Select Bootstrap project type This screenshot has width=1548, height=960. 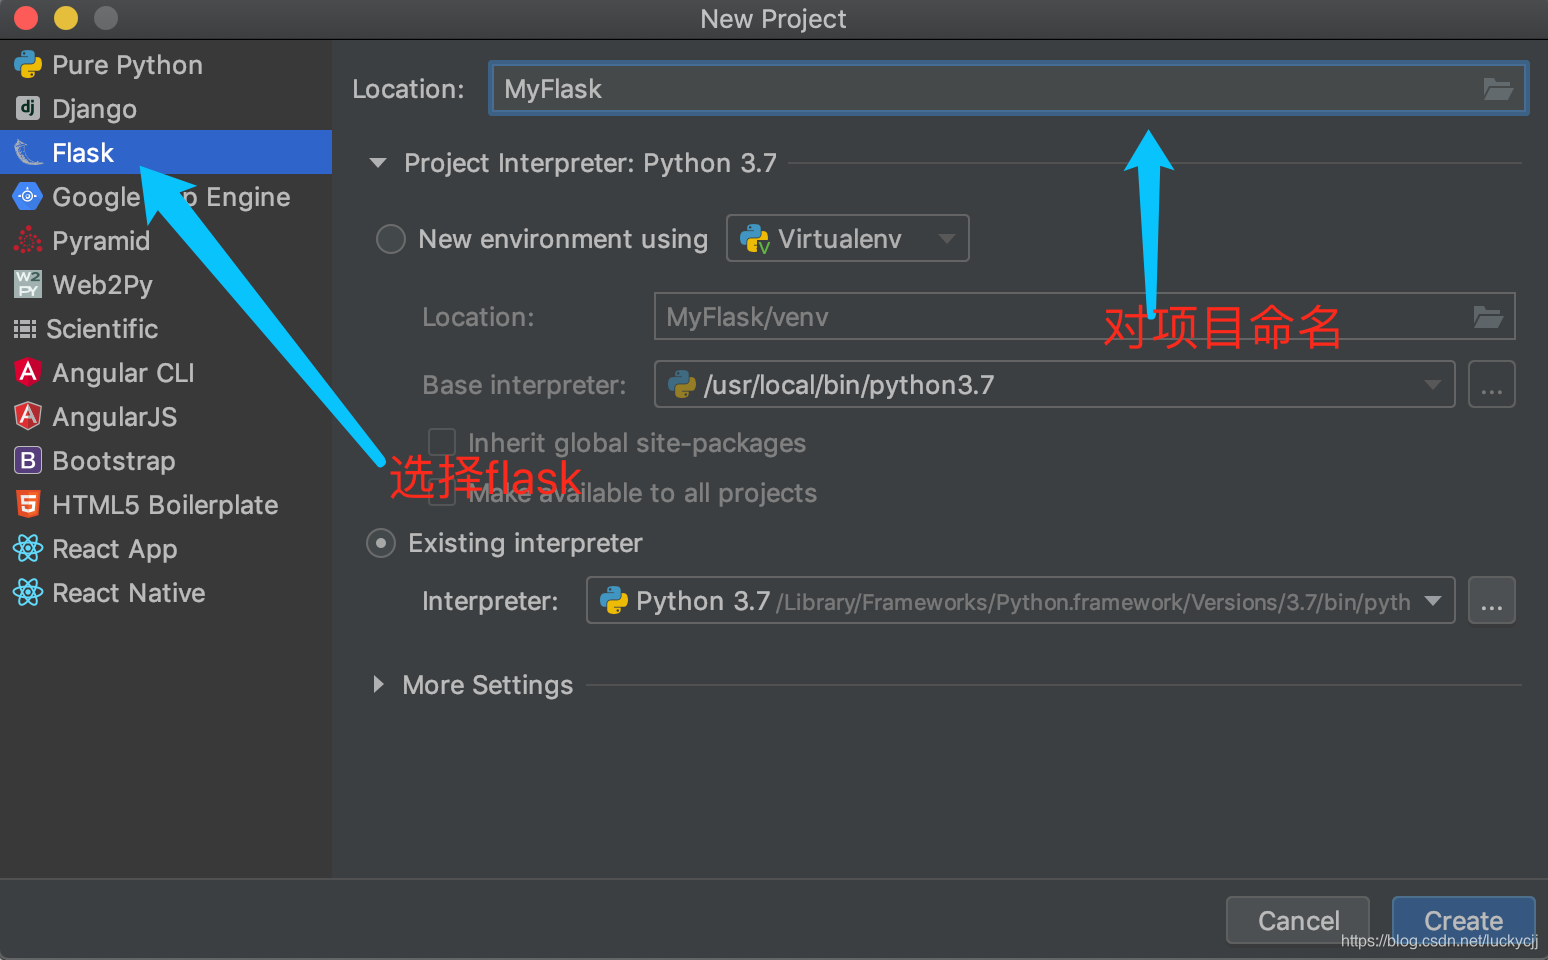pos(166,461)
